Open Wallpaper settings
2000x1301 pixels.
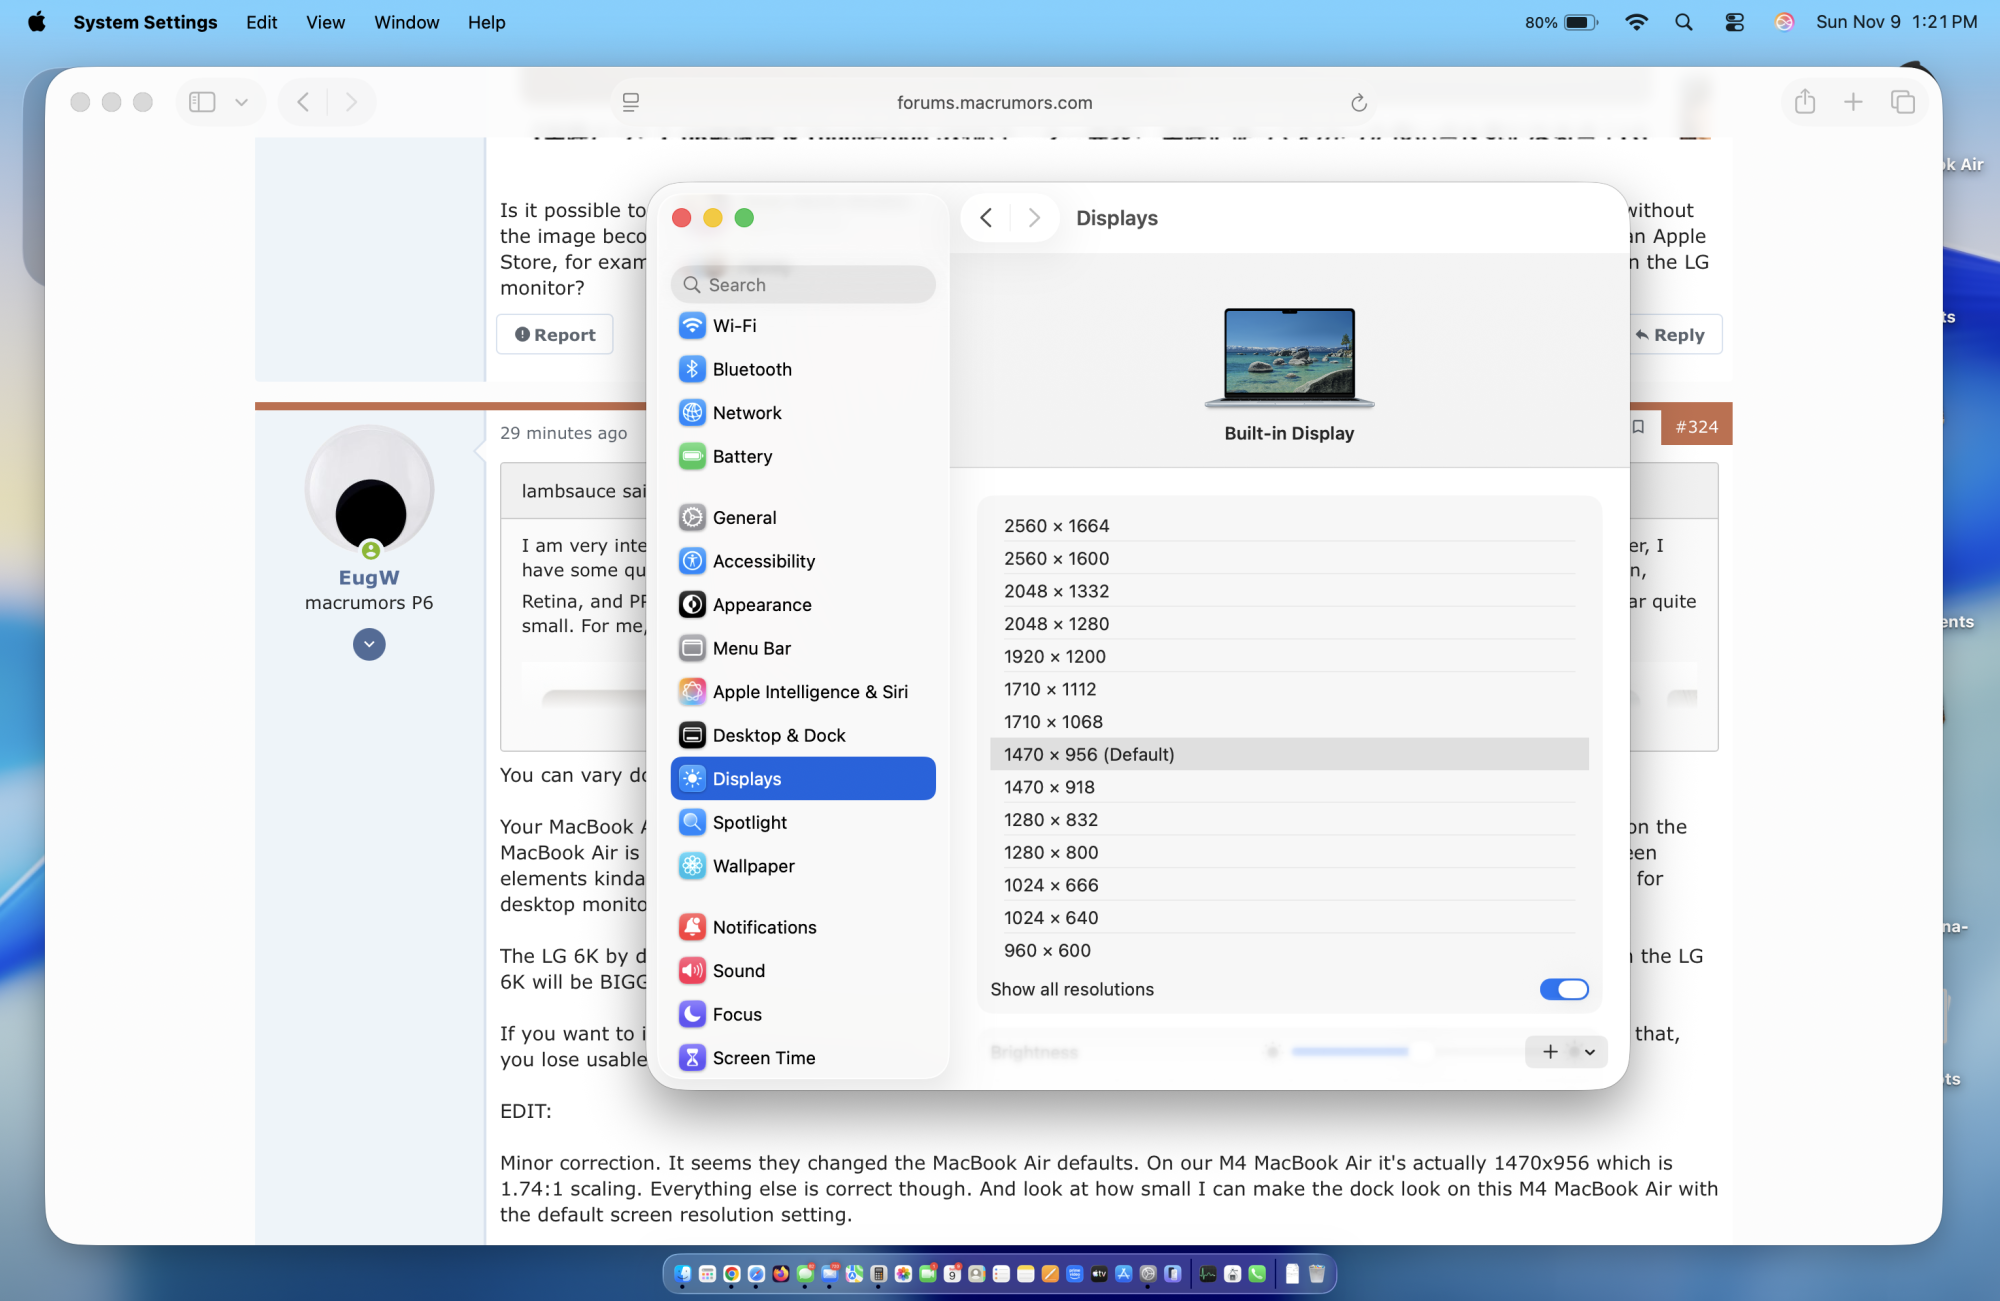[x=753, y=865]
